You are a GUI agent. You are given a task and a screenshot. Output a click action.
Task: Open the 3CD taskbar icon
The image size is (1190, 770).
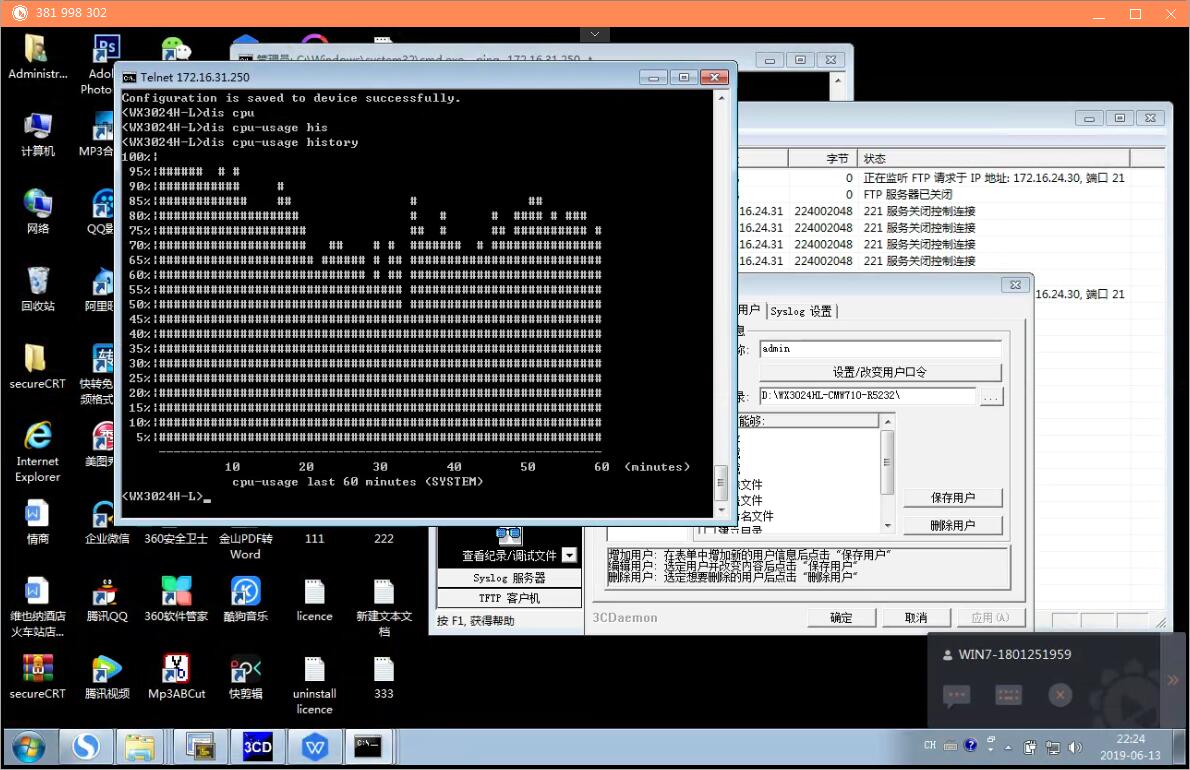pyautogui.click(x=257, y=747)
